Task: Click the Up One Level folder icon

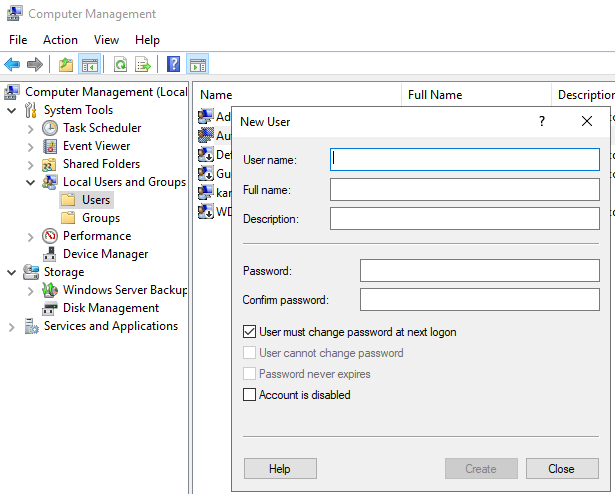Action: [66, 65]
